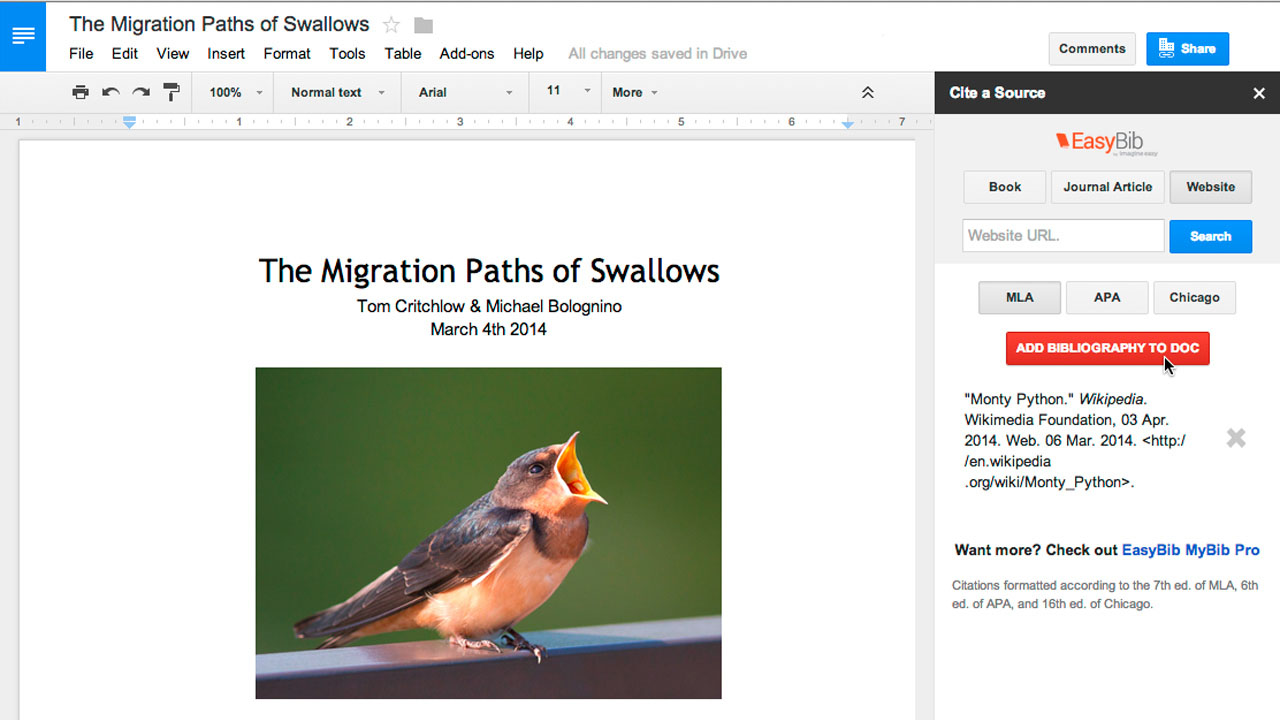Screen dimensions: 1280x720
Task: Open the folder icon next to title
Action: click(423, 25)
